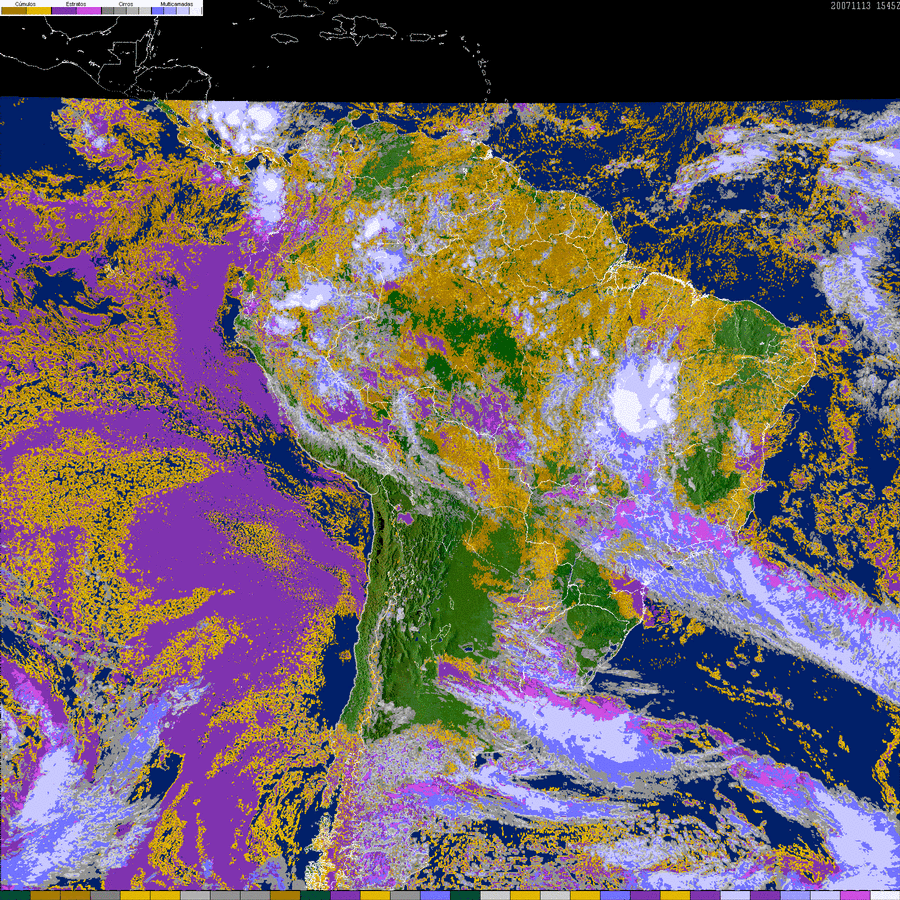Screen dimensions: 900x900
Task: Click the 'Cúmulos' legend label
Action: 25,4
